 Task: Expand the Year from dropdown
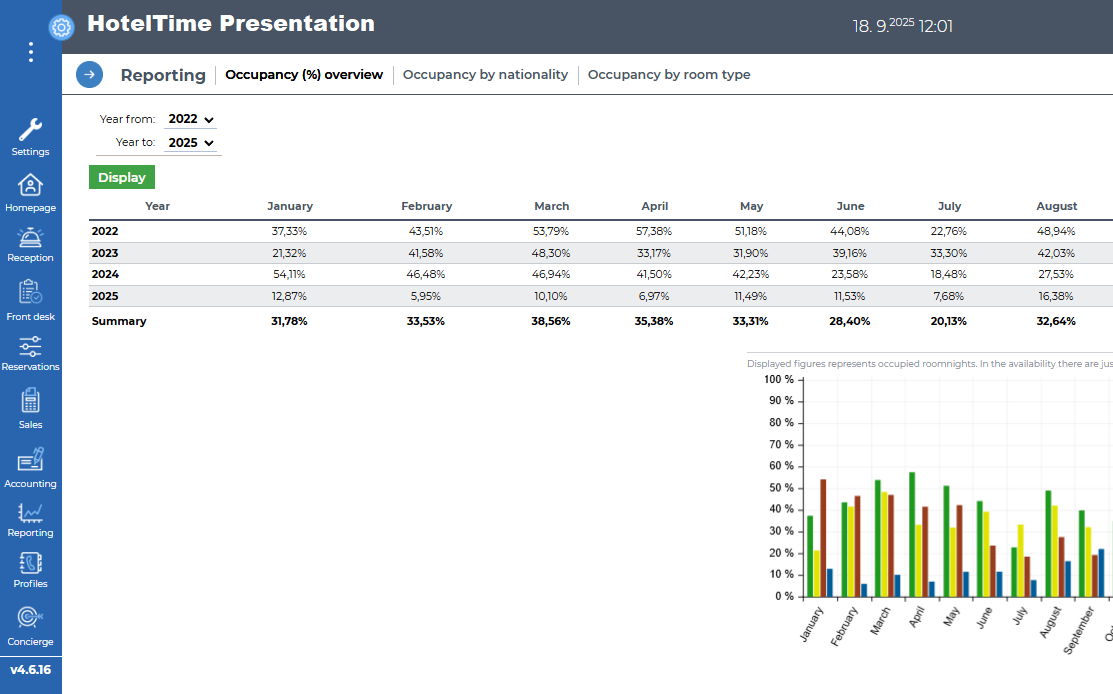tap(191, 119)
